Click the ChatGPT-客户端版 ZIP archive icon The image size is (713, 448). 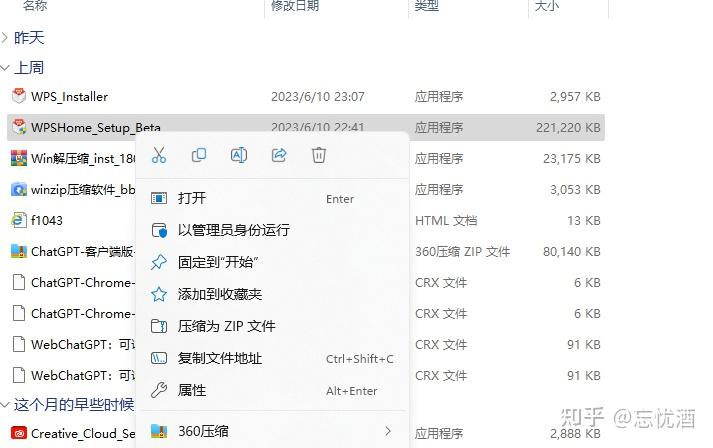click(19, 251)
